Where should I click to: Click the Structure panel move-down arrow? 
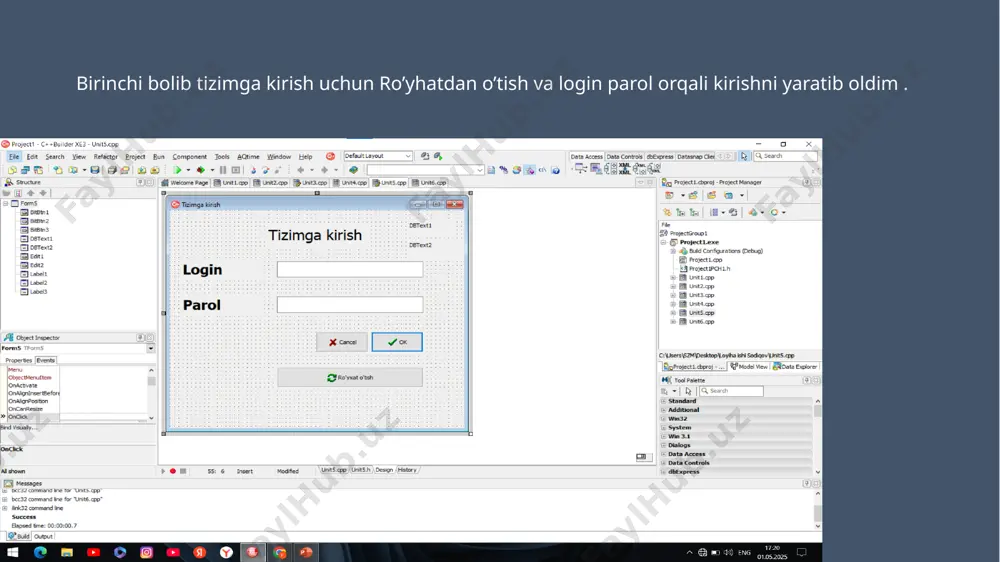43,193
